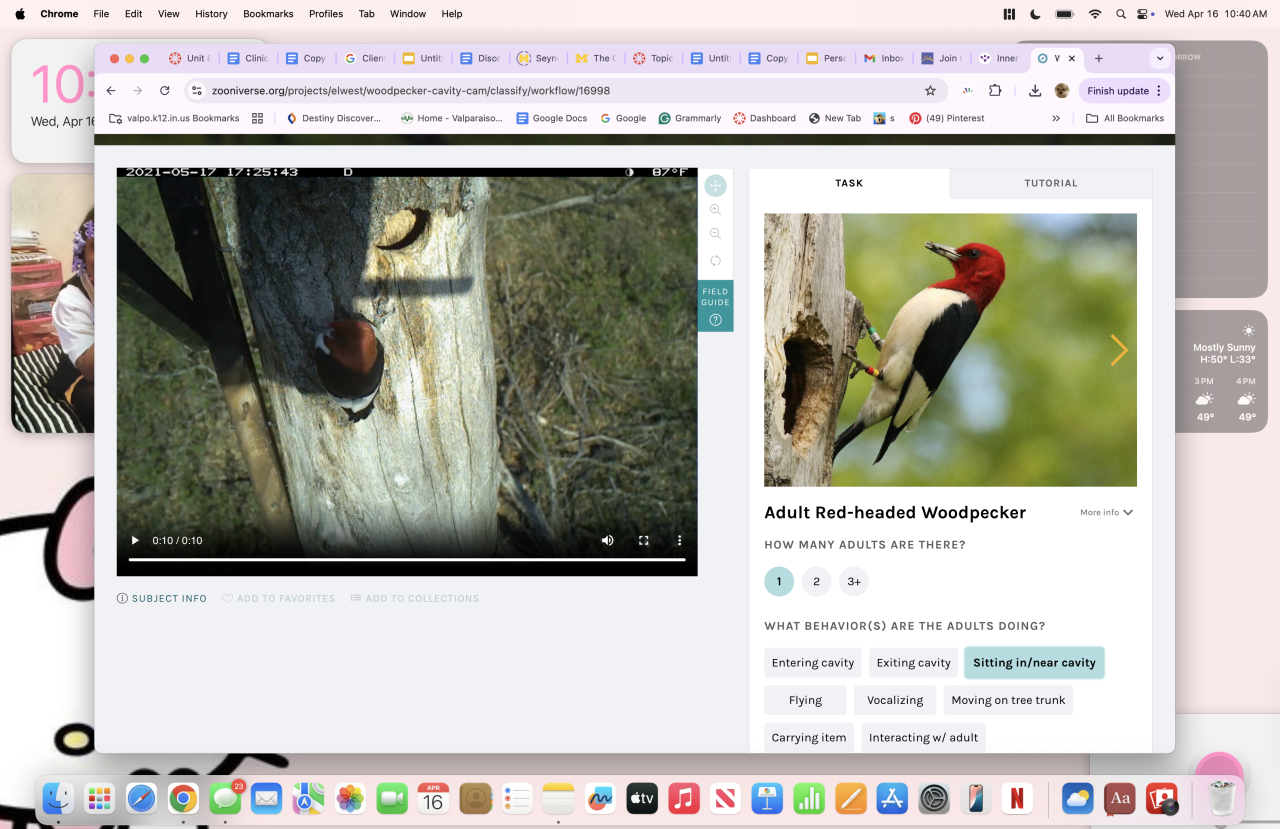Expand the bookmarks overflow chevron
Screen dimensions: 1280x829
pos(1055,118)
